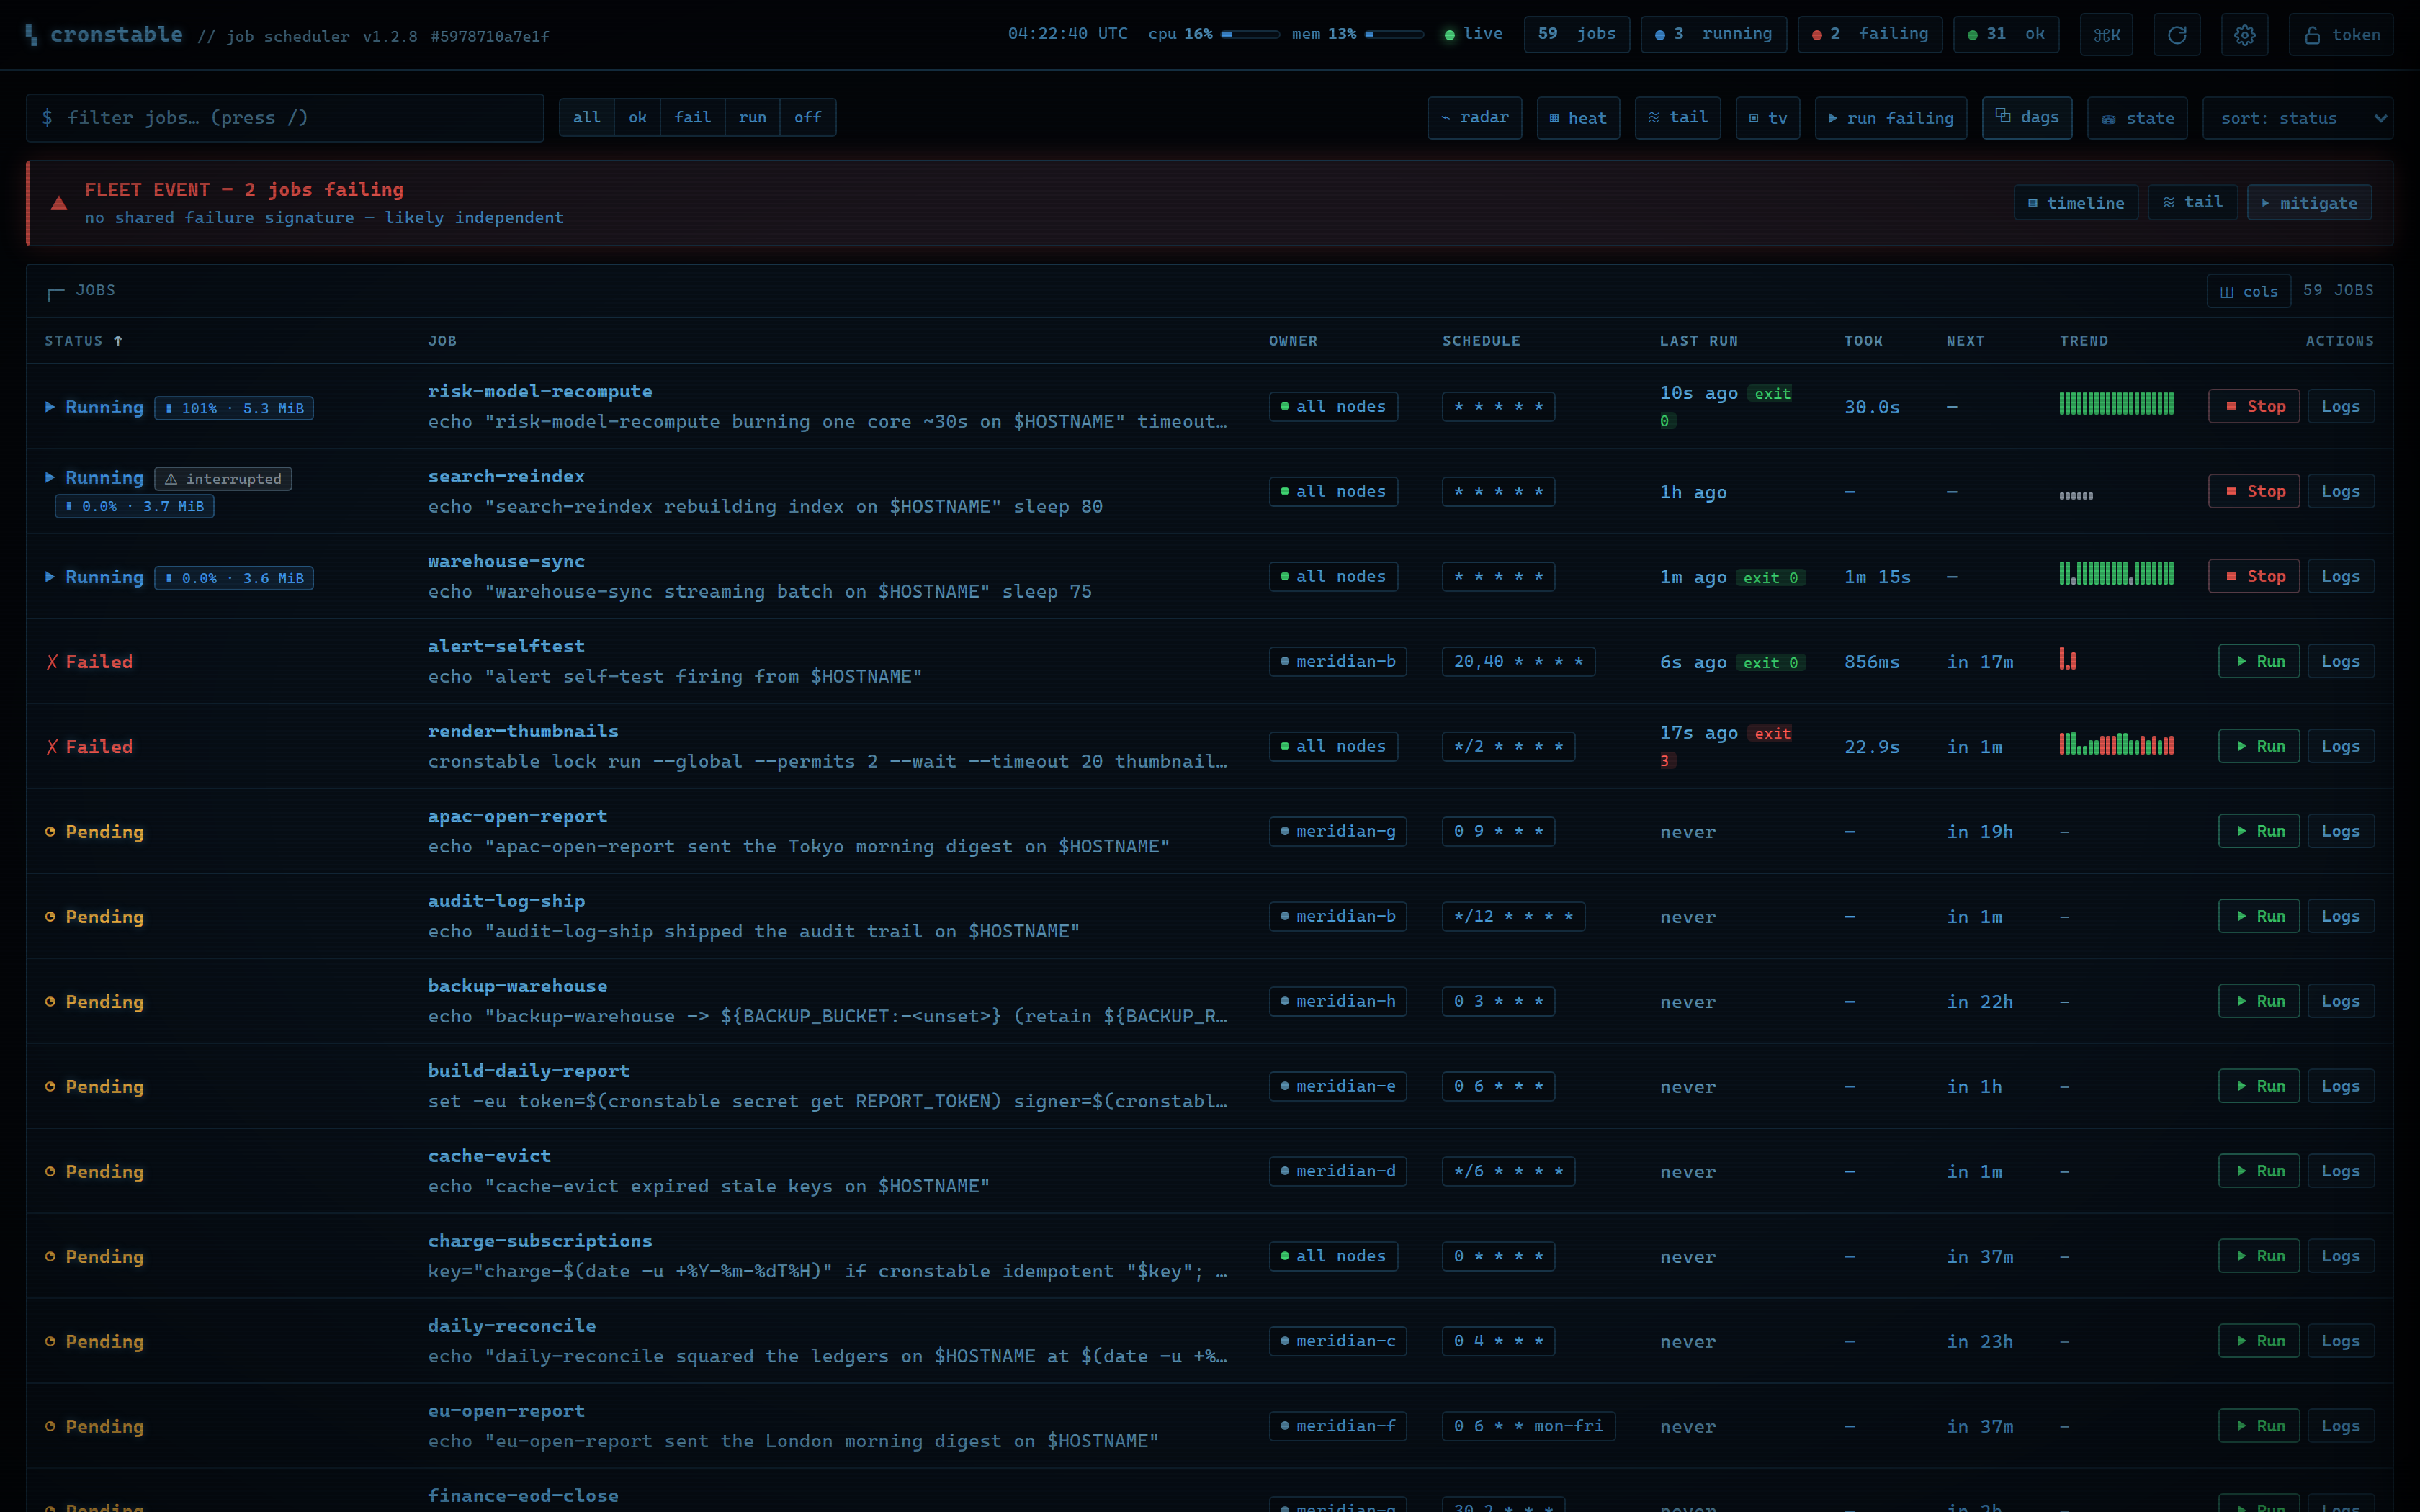Stop the risk-model-recompute job

[x=2253, y=406]
